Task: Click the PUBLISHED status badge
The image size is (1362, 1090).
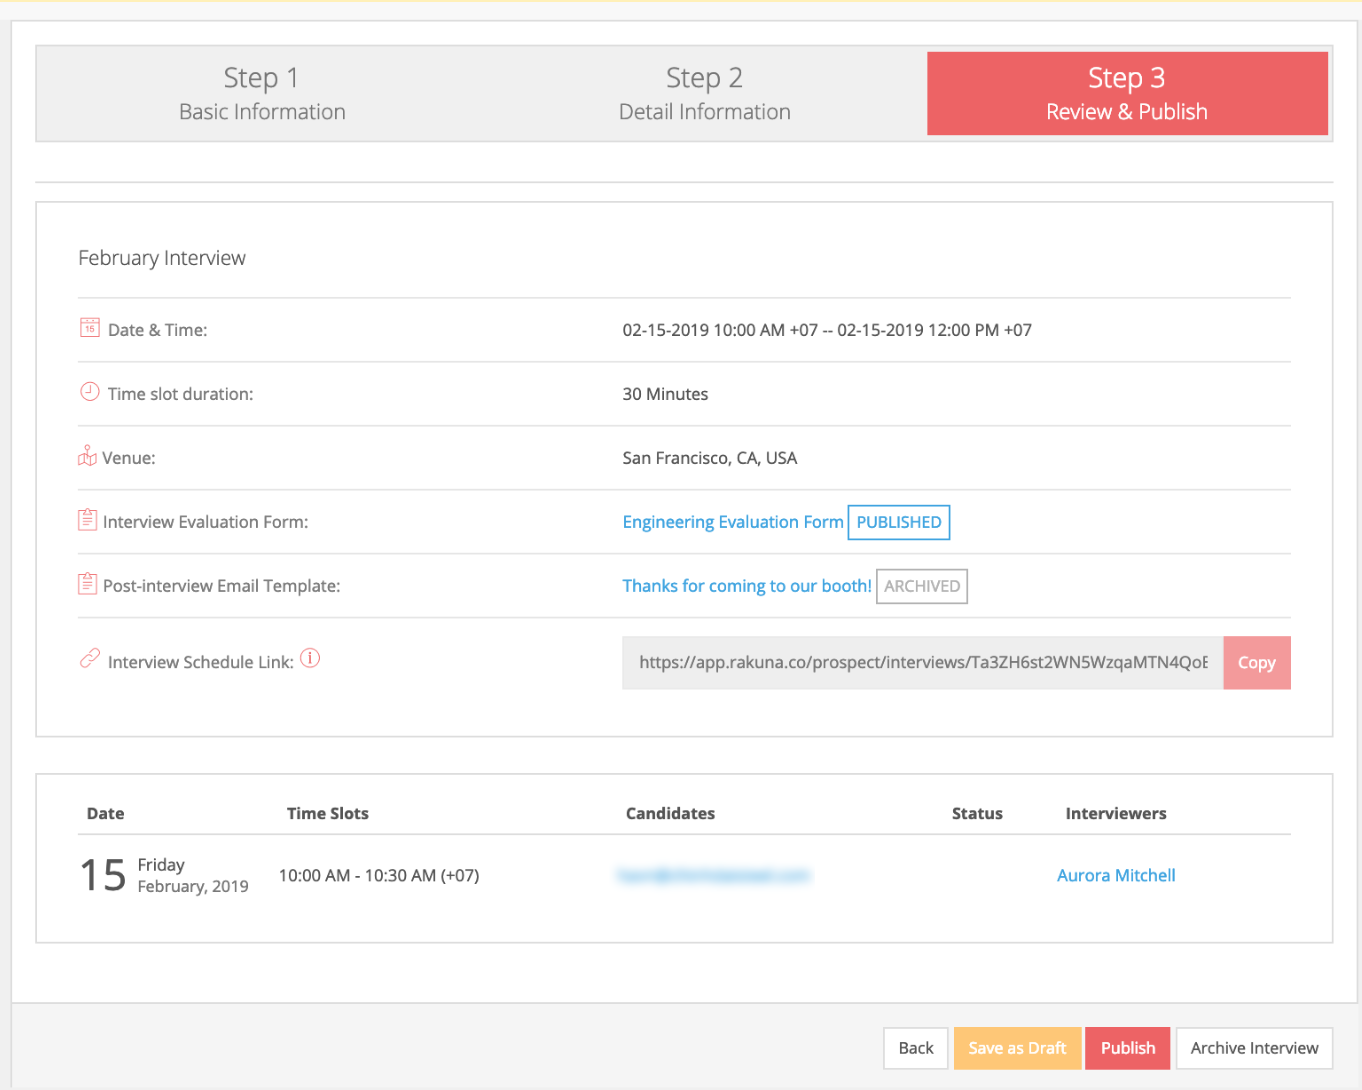Action: [x=898, y=522]
